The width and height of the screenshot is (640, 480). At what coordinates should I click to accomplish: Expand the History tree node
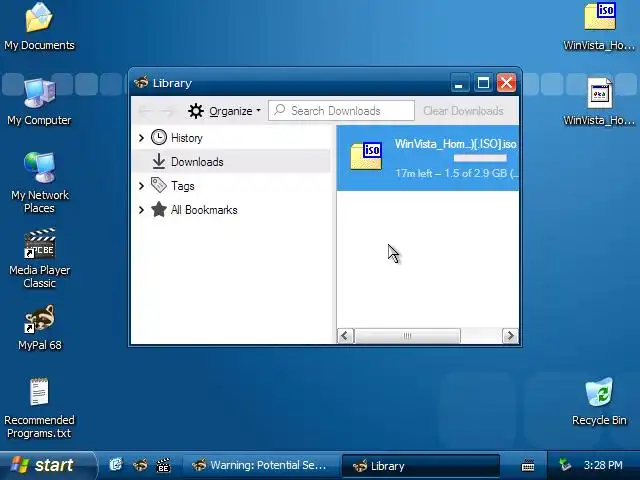pos(141,138)
